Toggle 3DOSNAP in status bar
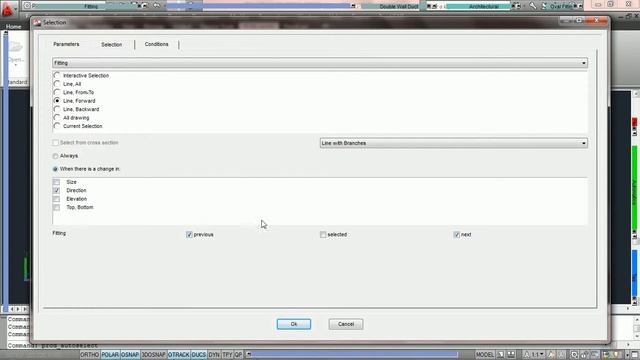 (153, 355)
